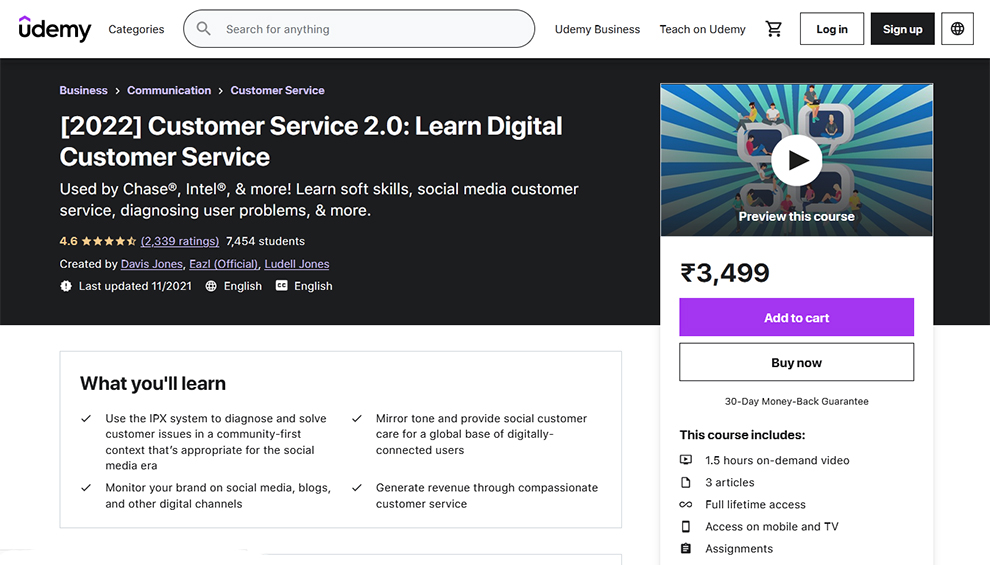
Task: Click the course title heading
Action: [311, 141]
